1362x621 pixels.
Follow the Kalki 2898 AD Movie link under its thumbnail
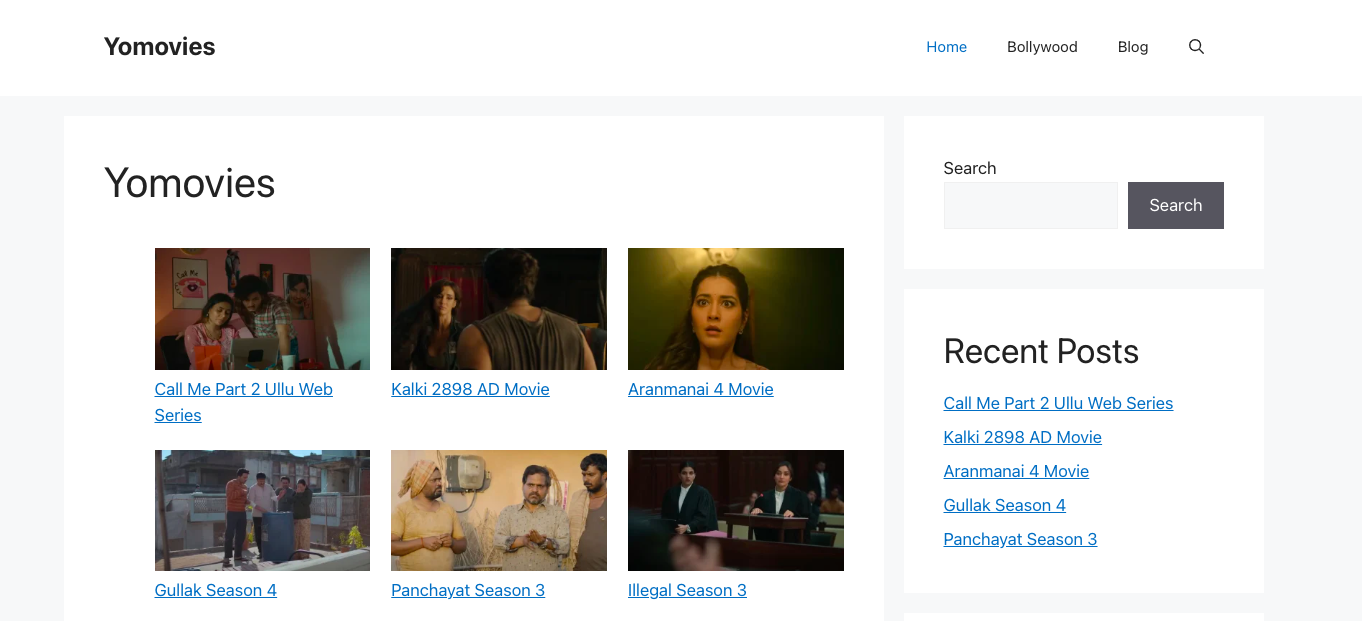(470, 389)
